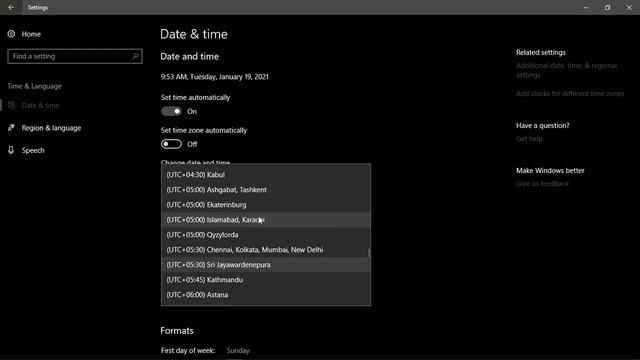Choose (UTC+05:00) Ekaterinburg time zone
The height and width of the screenshot is (360, 640).
pos(266,205)
